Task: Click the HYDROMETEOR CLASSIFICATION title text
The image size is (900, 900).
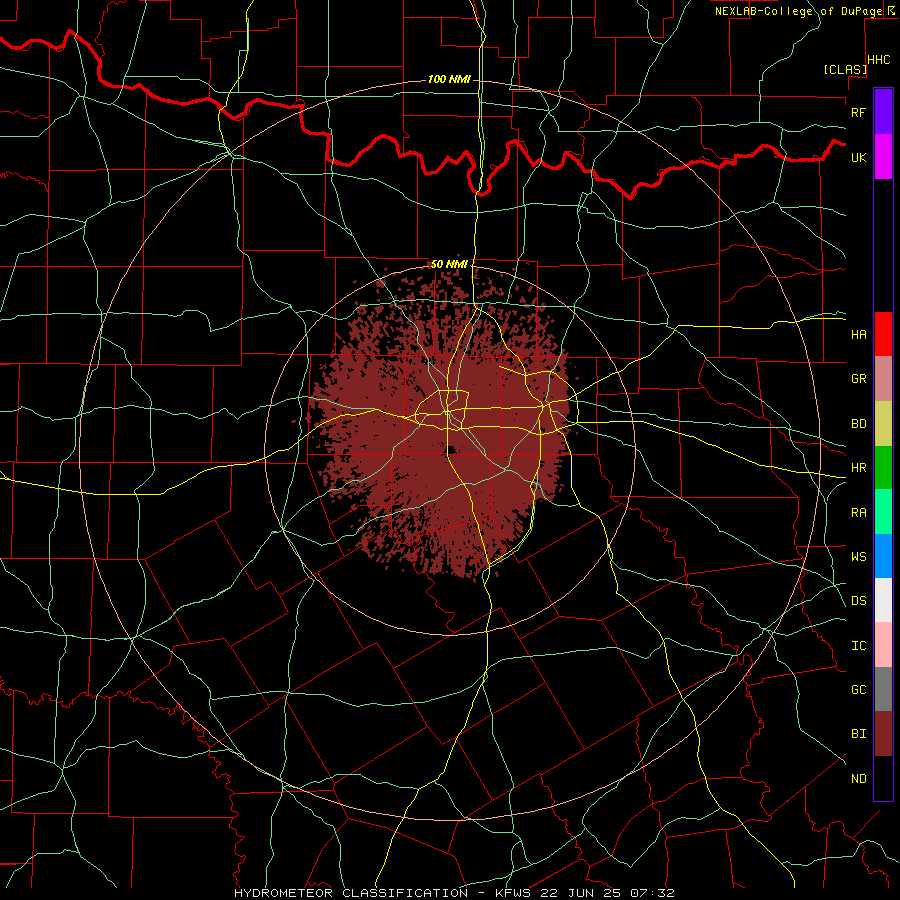Action: click(351, 893)
